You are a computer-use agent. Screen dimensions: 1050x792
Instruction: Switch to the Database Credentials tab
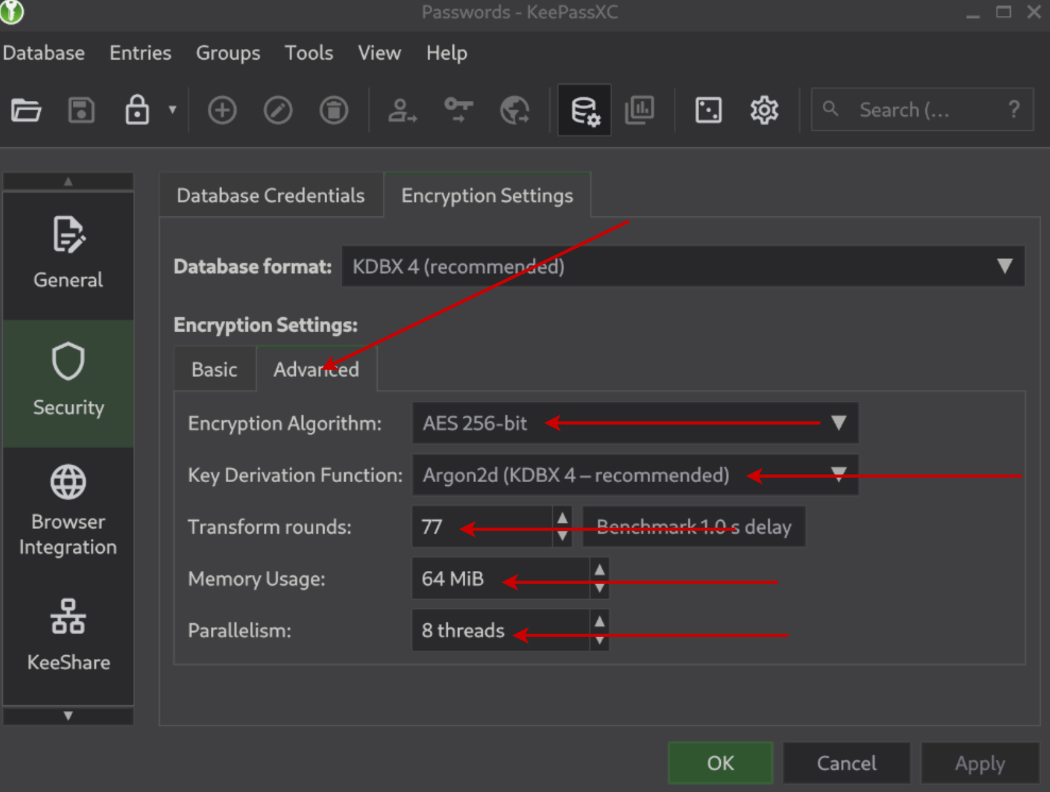pyautogui.click(x=270, y=196)
